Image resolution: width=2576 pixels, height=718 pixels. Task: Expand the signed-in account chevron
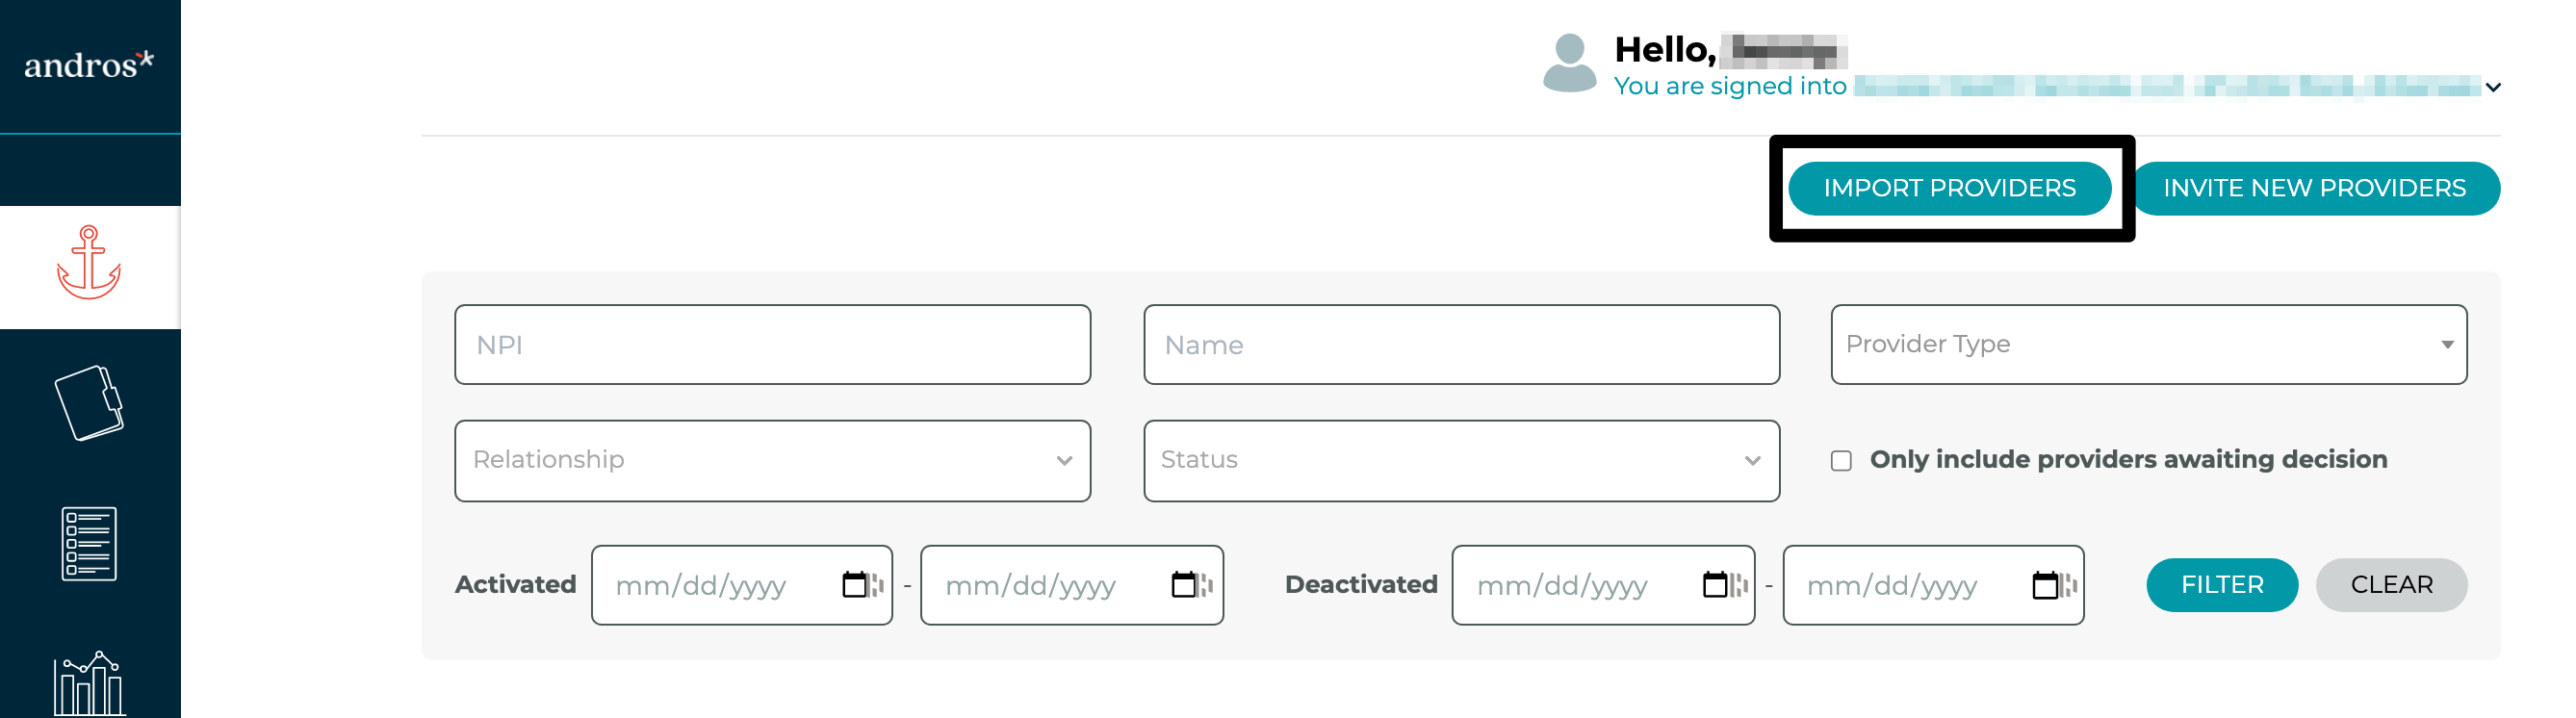pos(2493,88)
